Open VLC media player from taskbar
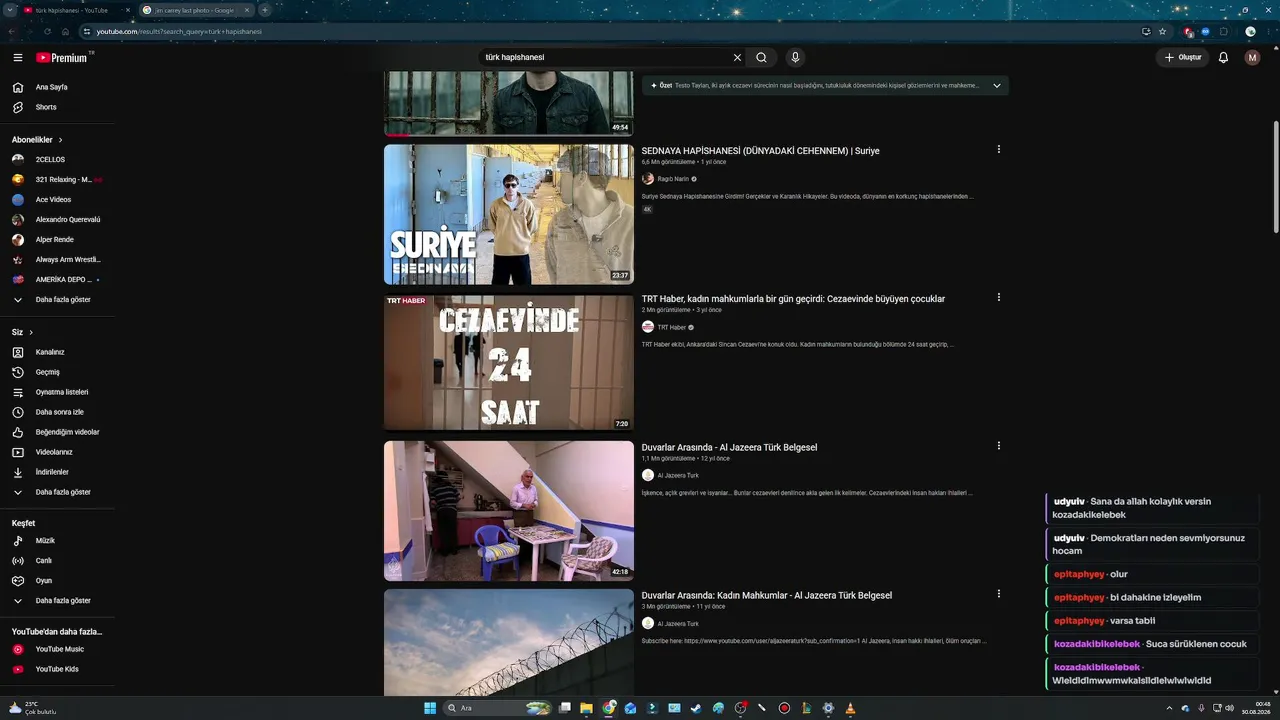1280x720 pixels. pos(850,708)
